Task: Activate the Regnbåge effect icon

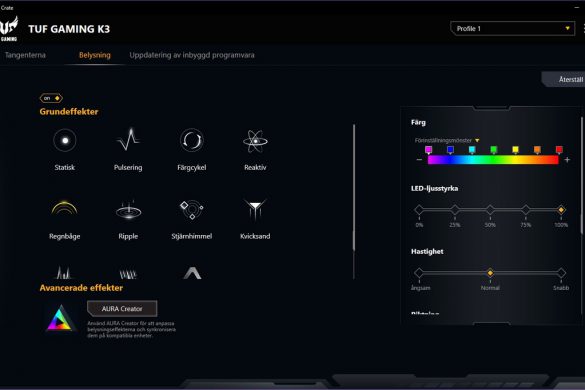Action: pyautogui.click(x=64, y=208)
